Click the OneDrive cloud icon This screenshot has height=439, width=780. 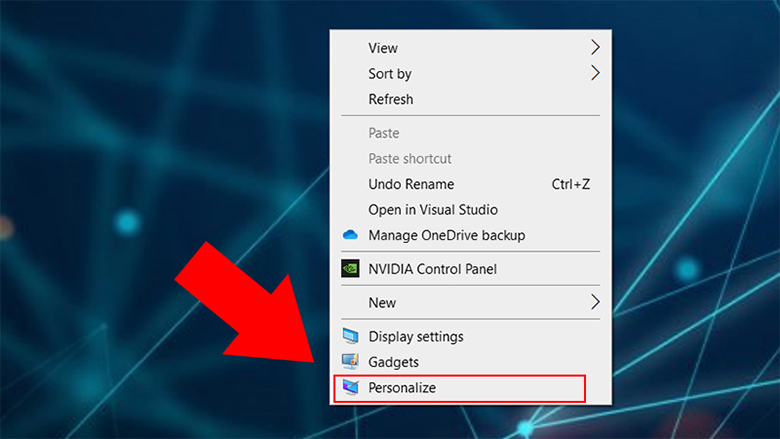pyautogui.click(x=350, y=235)
